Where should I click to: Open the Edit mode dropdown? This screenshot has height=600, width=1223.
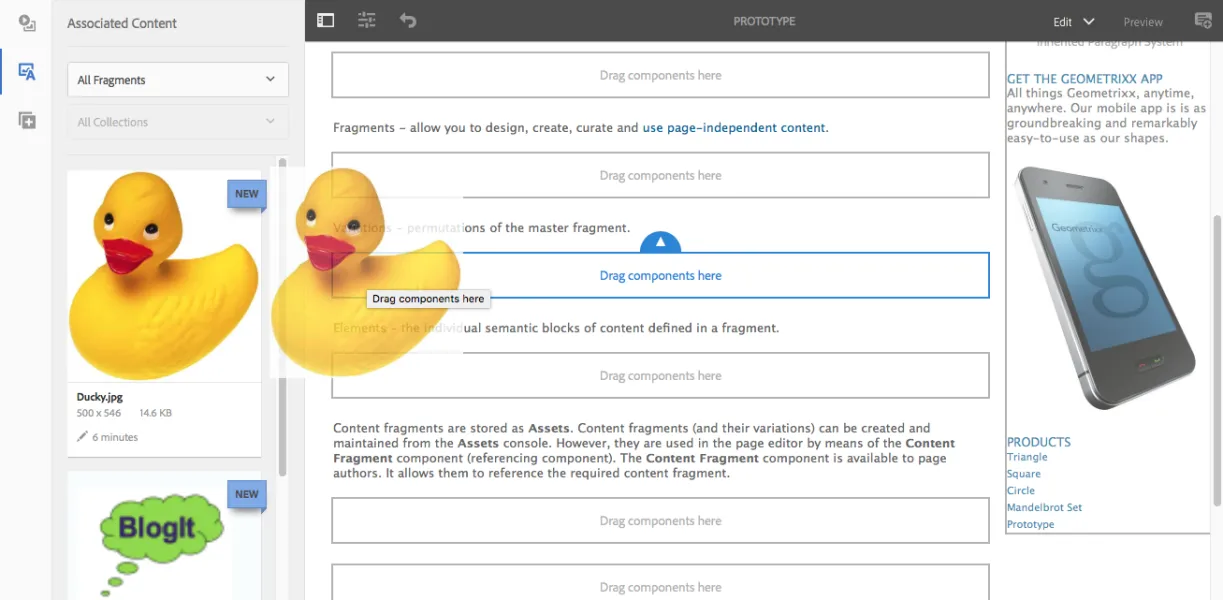(x=1074, y=21)
